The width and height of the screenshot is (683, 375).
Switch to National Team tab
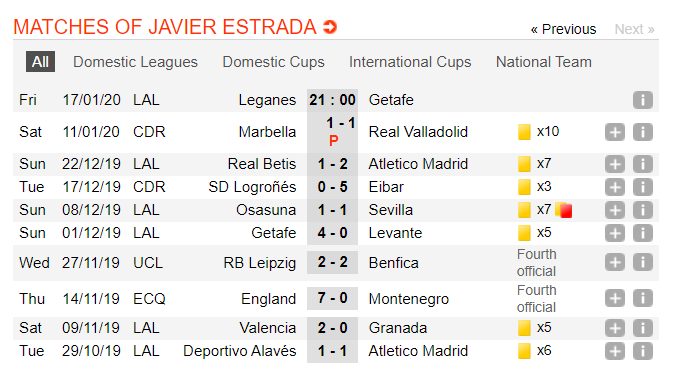click(544, 62)
